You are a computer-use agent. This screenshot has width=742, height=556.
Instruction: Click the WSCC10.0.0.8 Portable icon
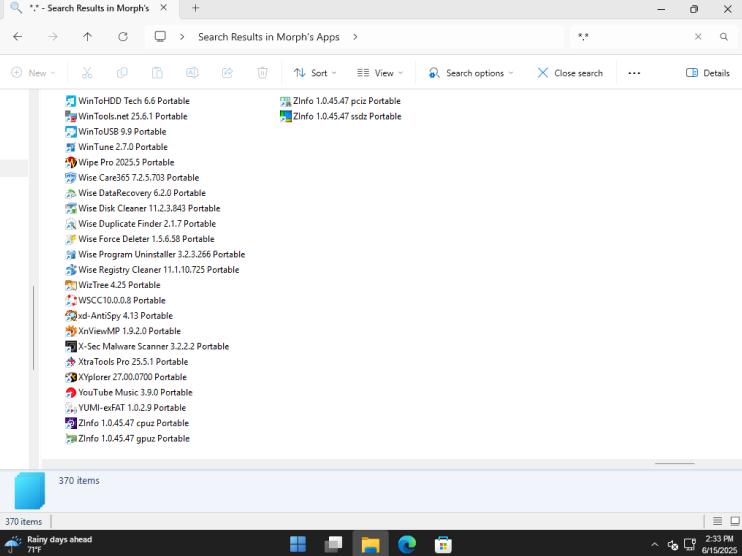(71, 300)
